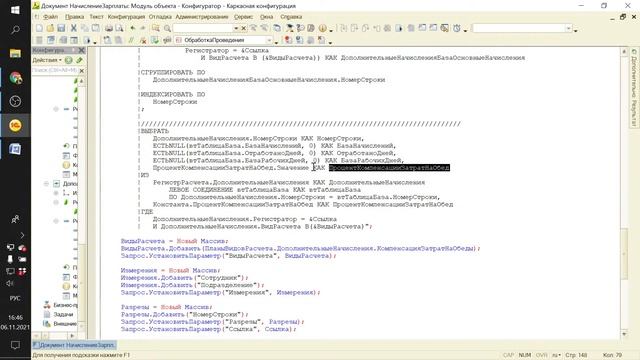This screenshot has width=640, height=360.
Task: Click the green icon beside Действия
Action: [69, 60]
